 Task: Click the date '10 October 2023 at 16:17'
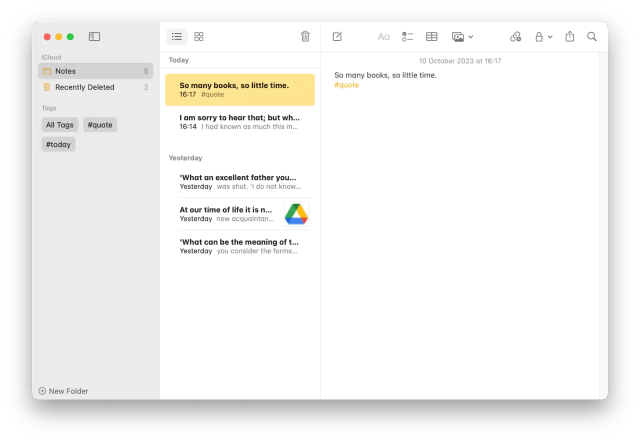[460, 61]
